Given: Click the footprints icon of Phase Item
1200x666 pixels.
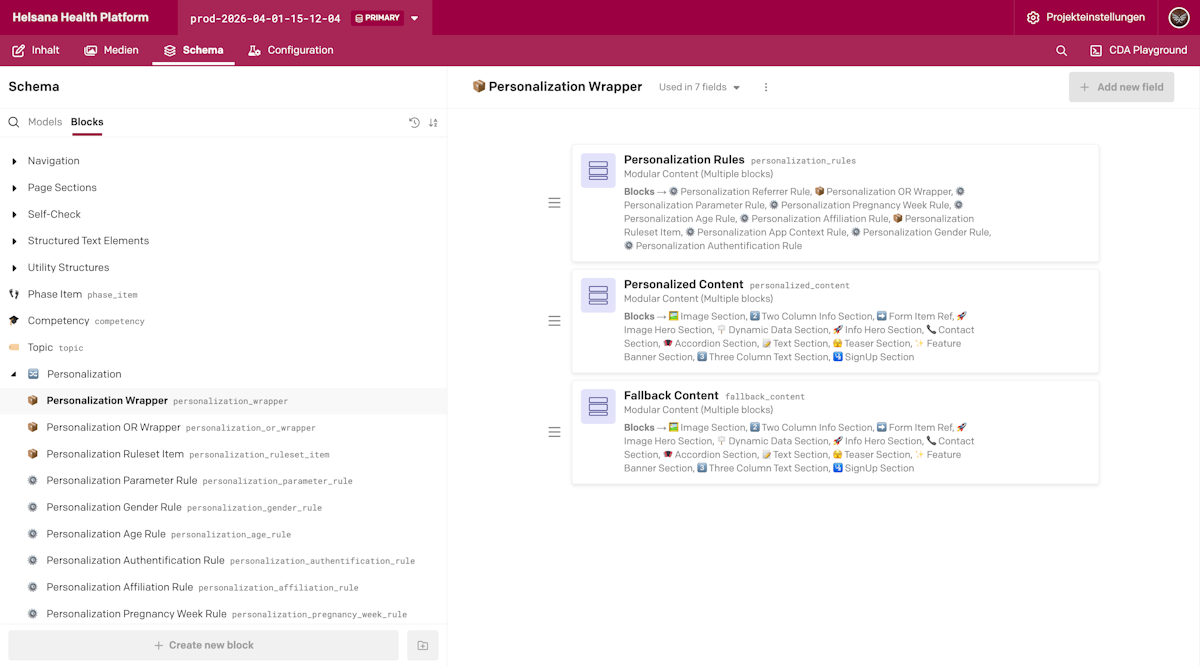Looking at the screenshot, I should pos(14,294).
